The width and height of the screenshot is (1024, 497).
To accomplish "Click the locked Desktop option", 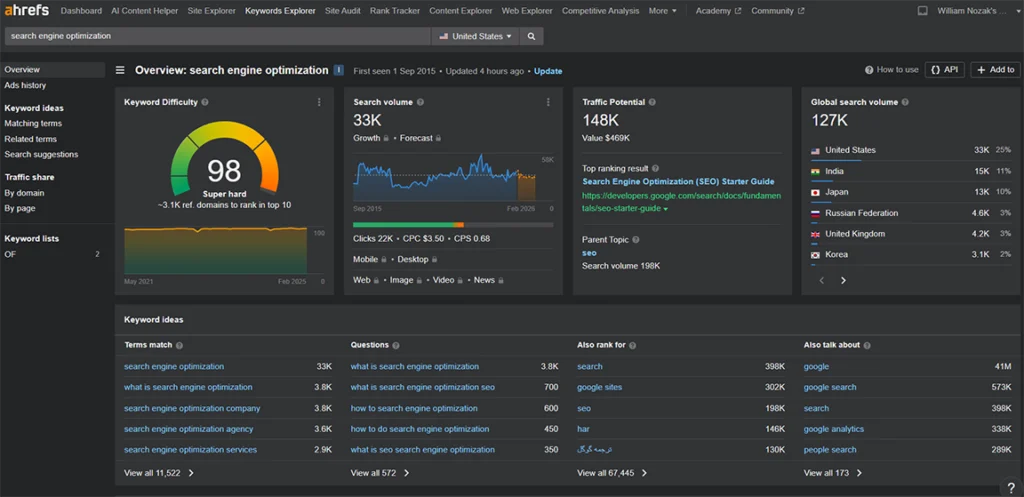I will [x=417, y=259].
